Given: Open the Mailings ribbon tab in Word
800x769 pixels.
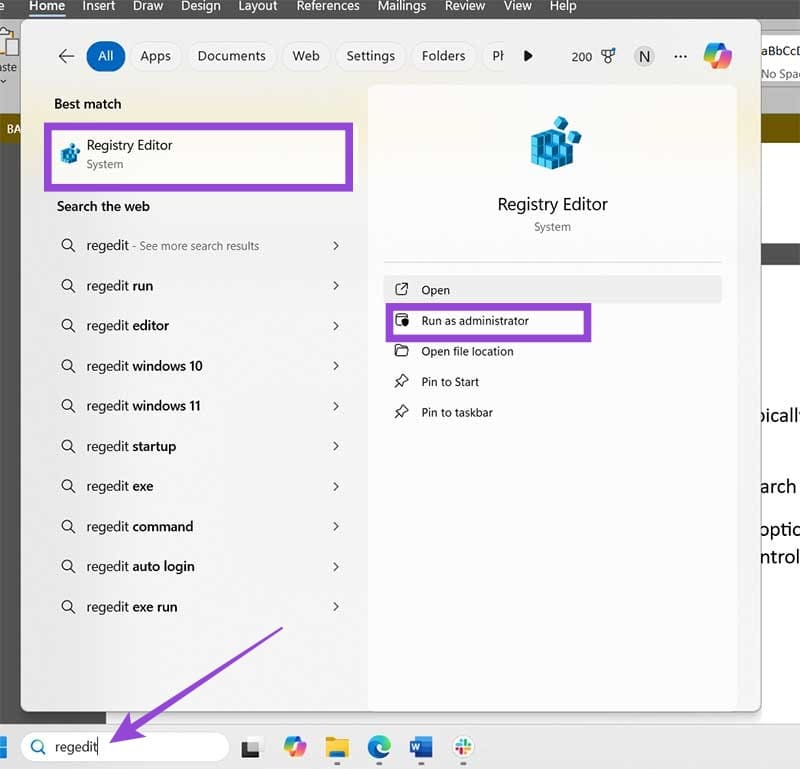Looking at the screenshot, I should [401, 6].
